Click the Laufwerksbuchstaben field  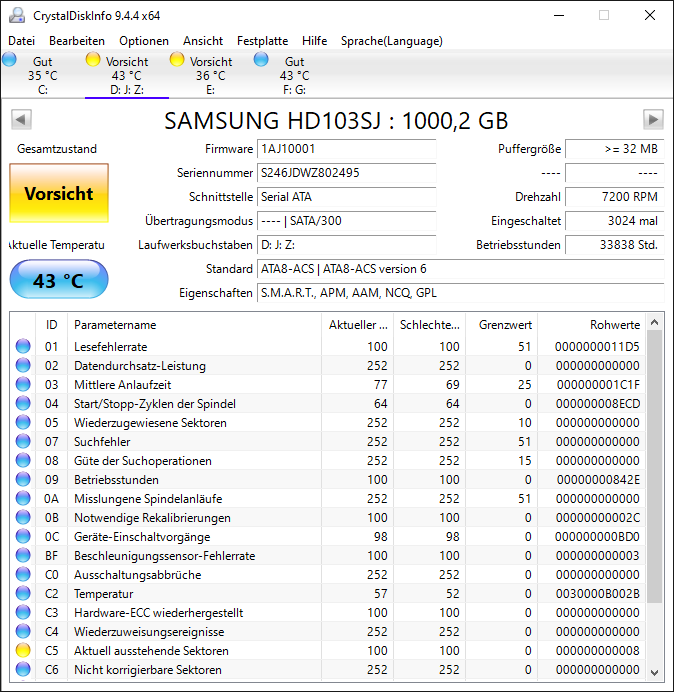(x=347, y=244)
